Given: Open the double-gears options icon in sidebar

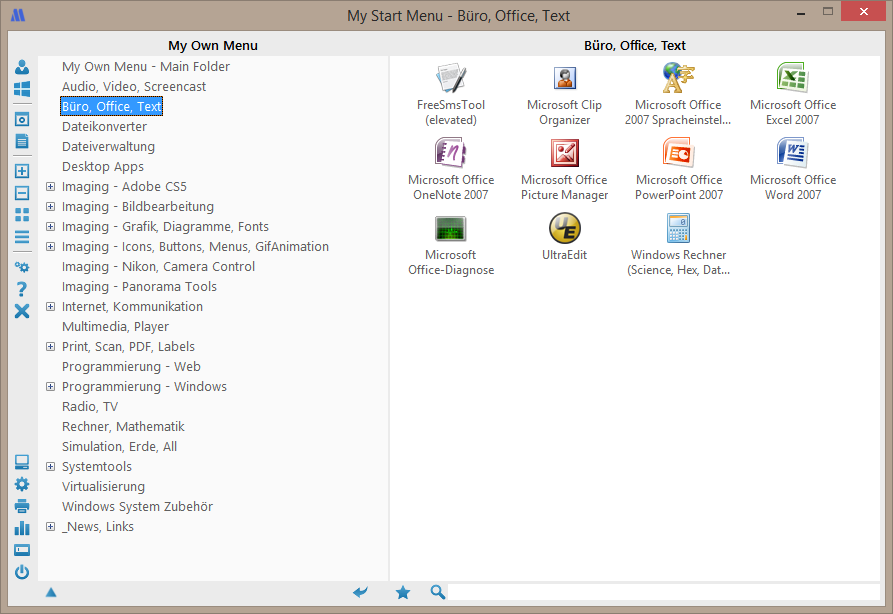Looking at the screenshot, I should pos(22,267).
